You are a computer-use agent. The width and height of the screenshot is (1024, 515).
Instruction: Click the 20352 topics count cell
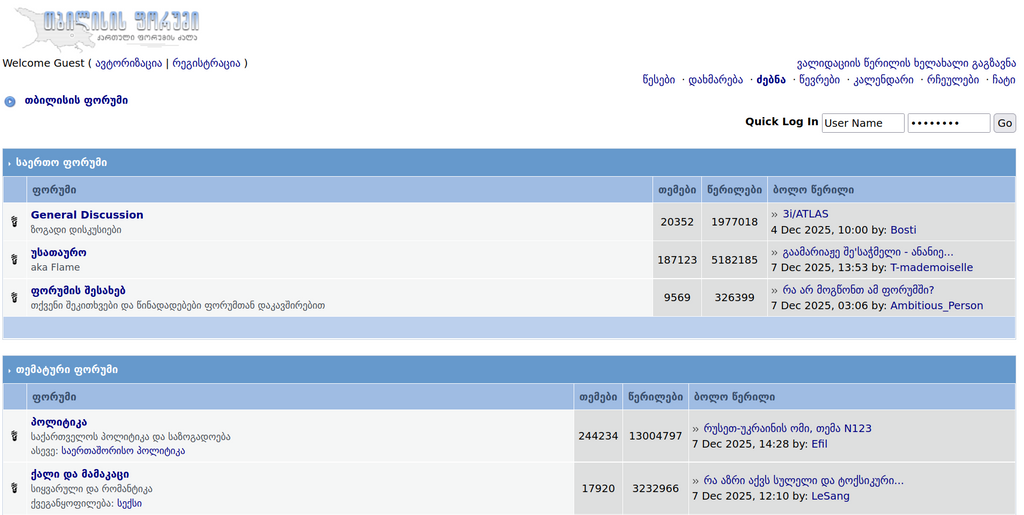[677, 222]
